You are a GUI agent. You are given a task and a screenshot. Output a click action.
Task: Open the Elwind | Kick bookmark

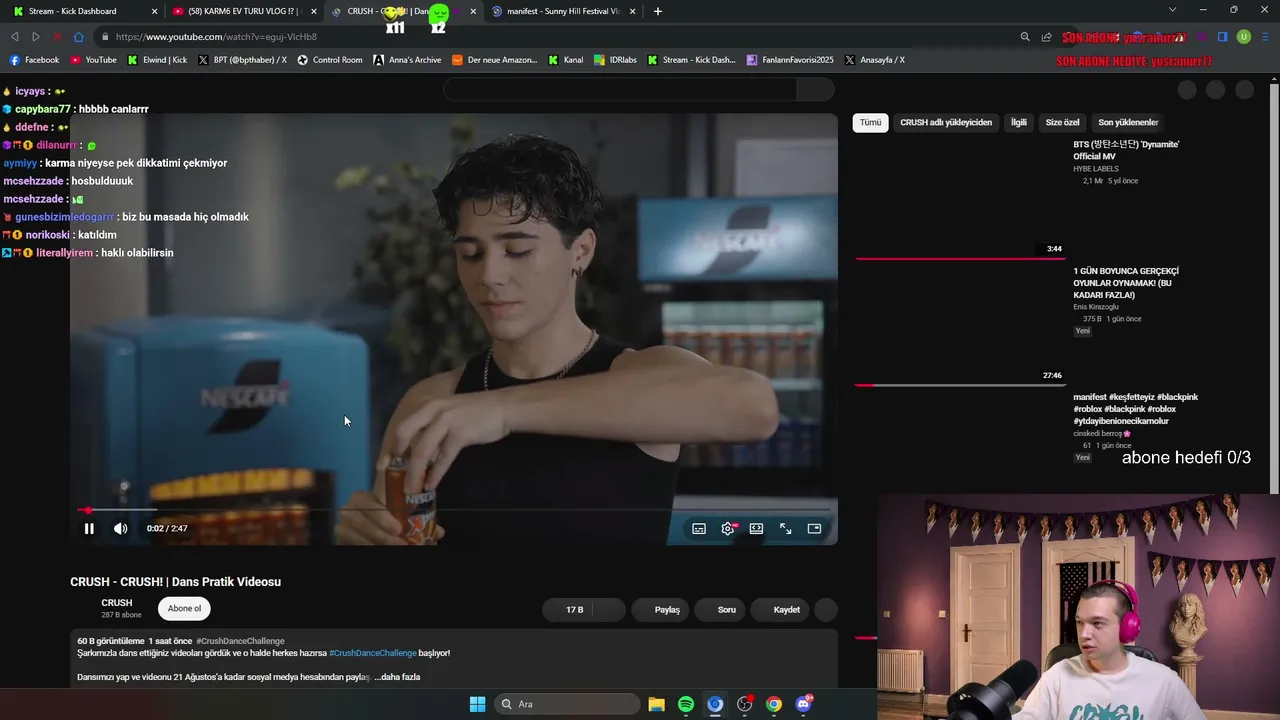[158, 60]
